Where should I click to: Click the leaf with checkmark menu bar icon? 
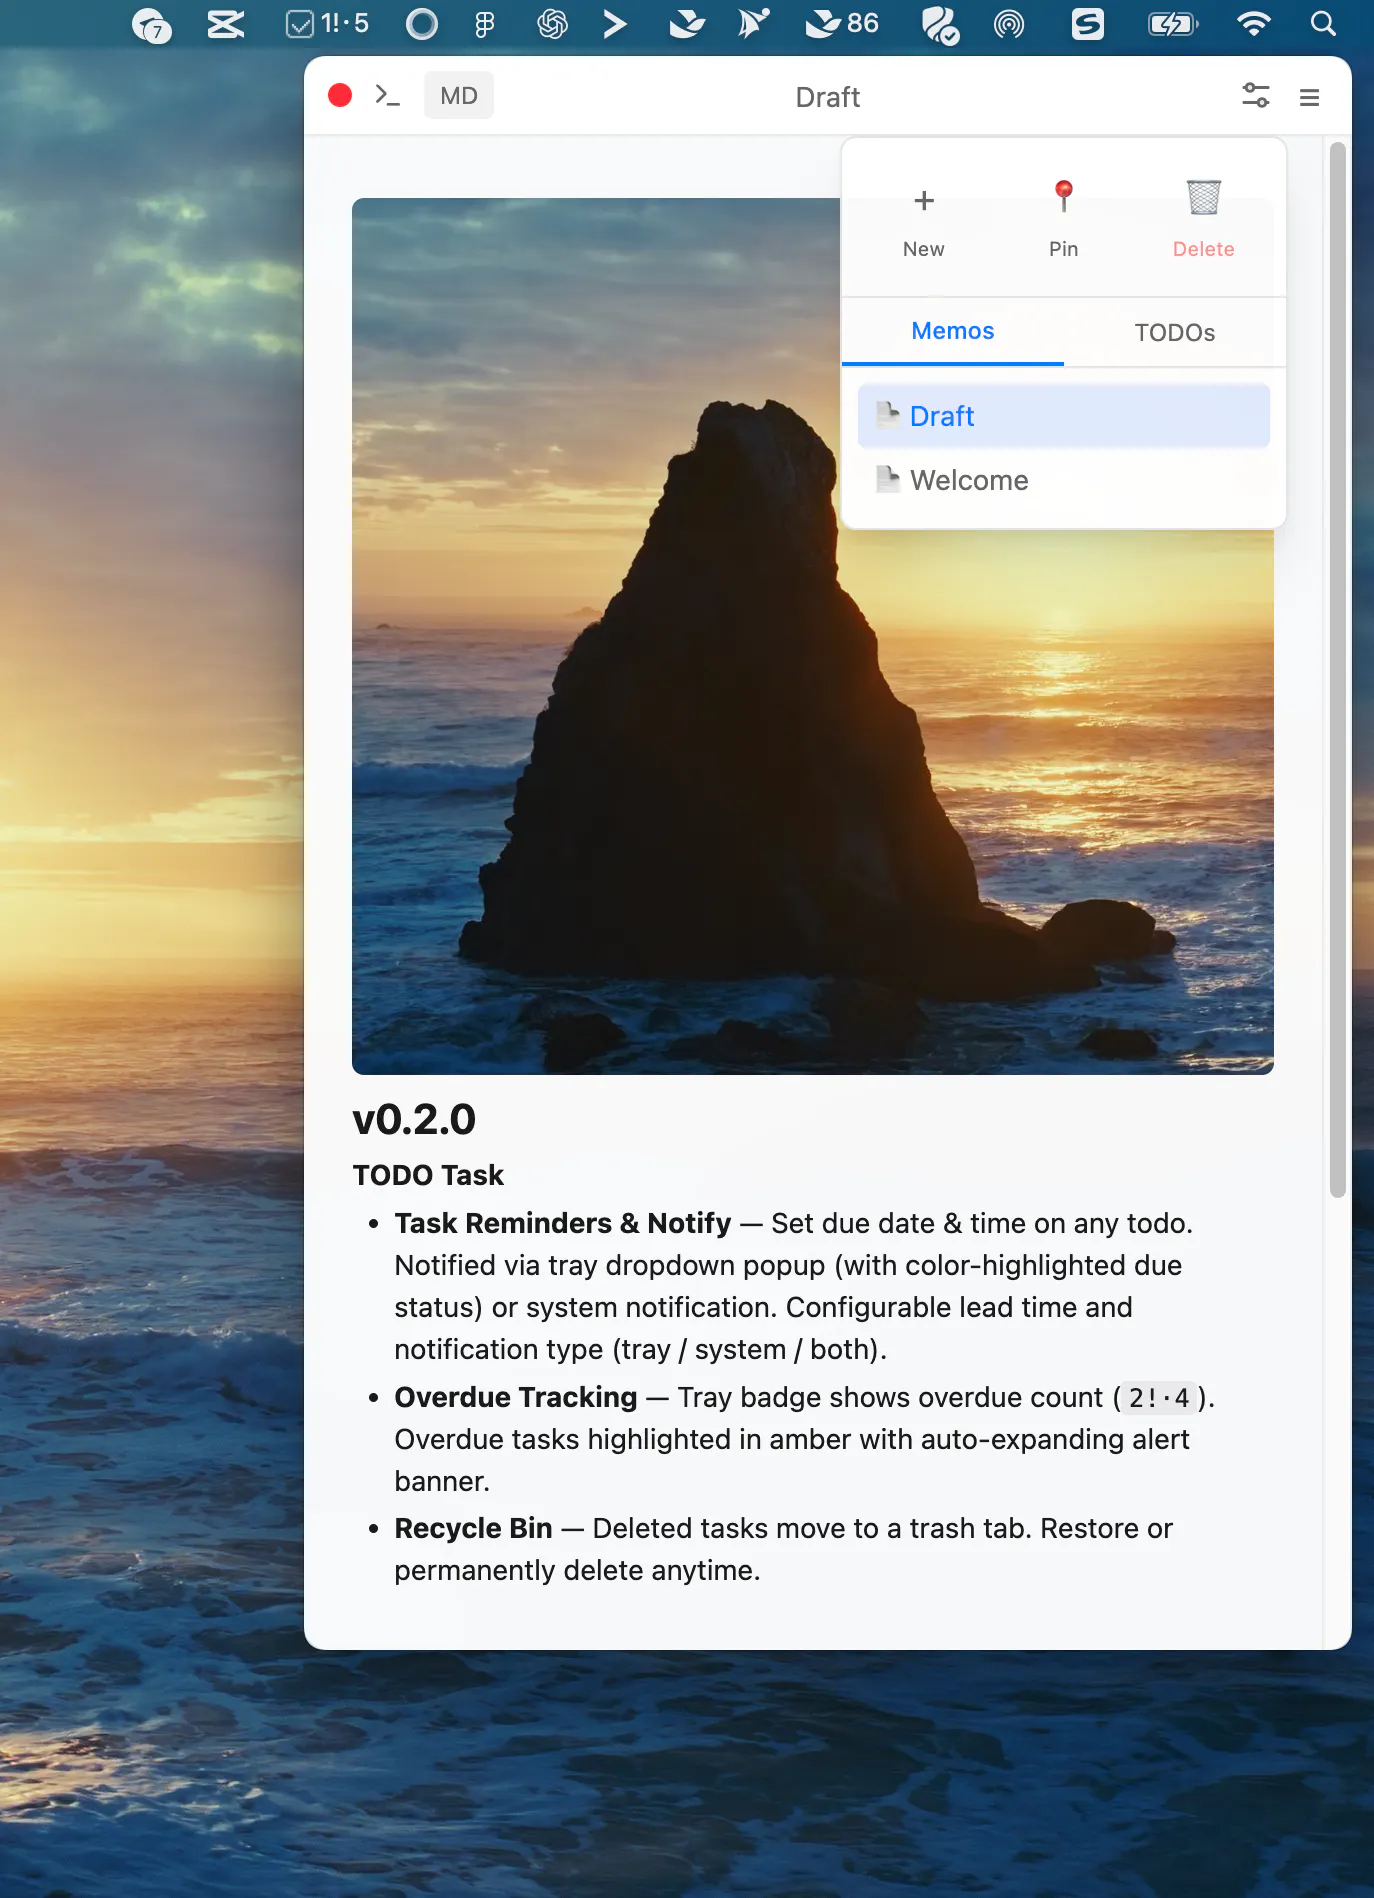[940, 25]
